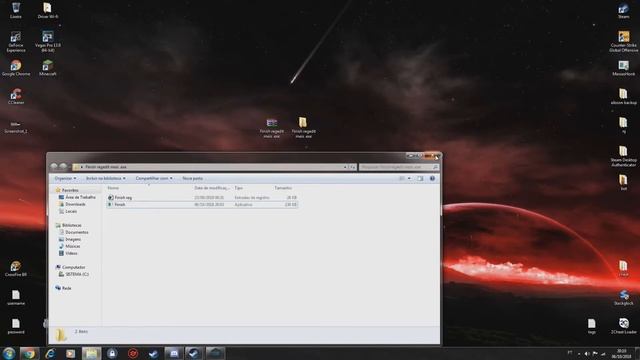Open the change view options dropdown arrow
The image size is (640, 360).
(409, 178)
